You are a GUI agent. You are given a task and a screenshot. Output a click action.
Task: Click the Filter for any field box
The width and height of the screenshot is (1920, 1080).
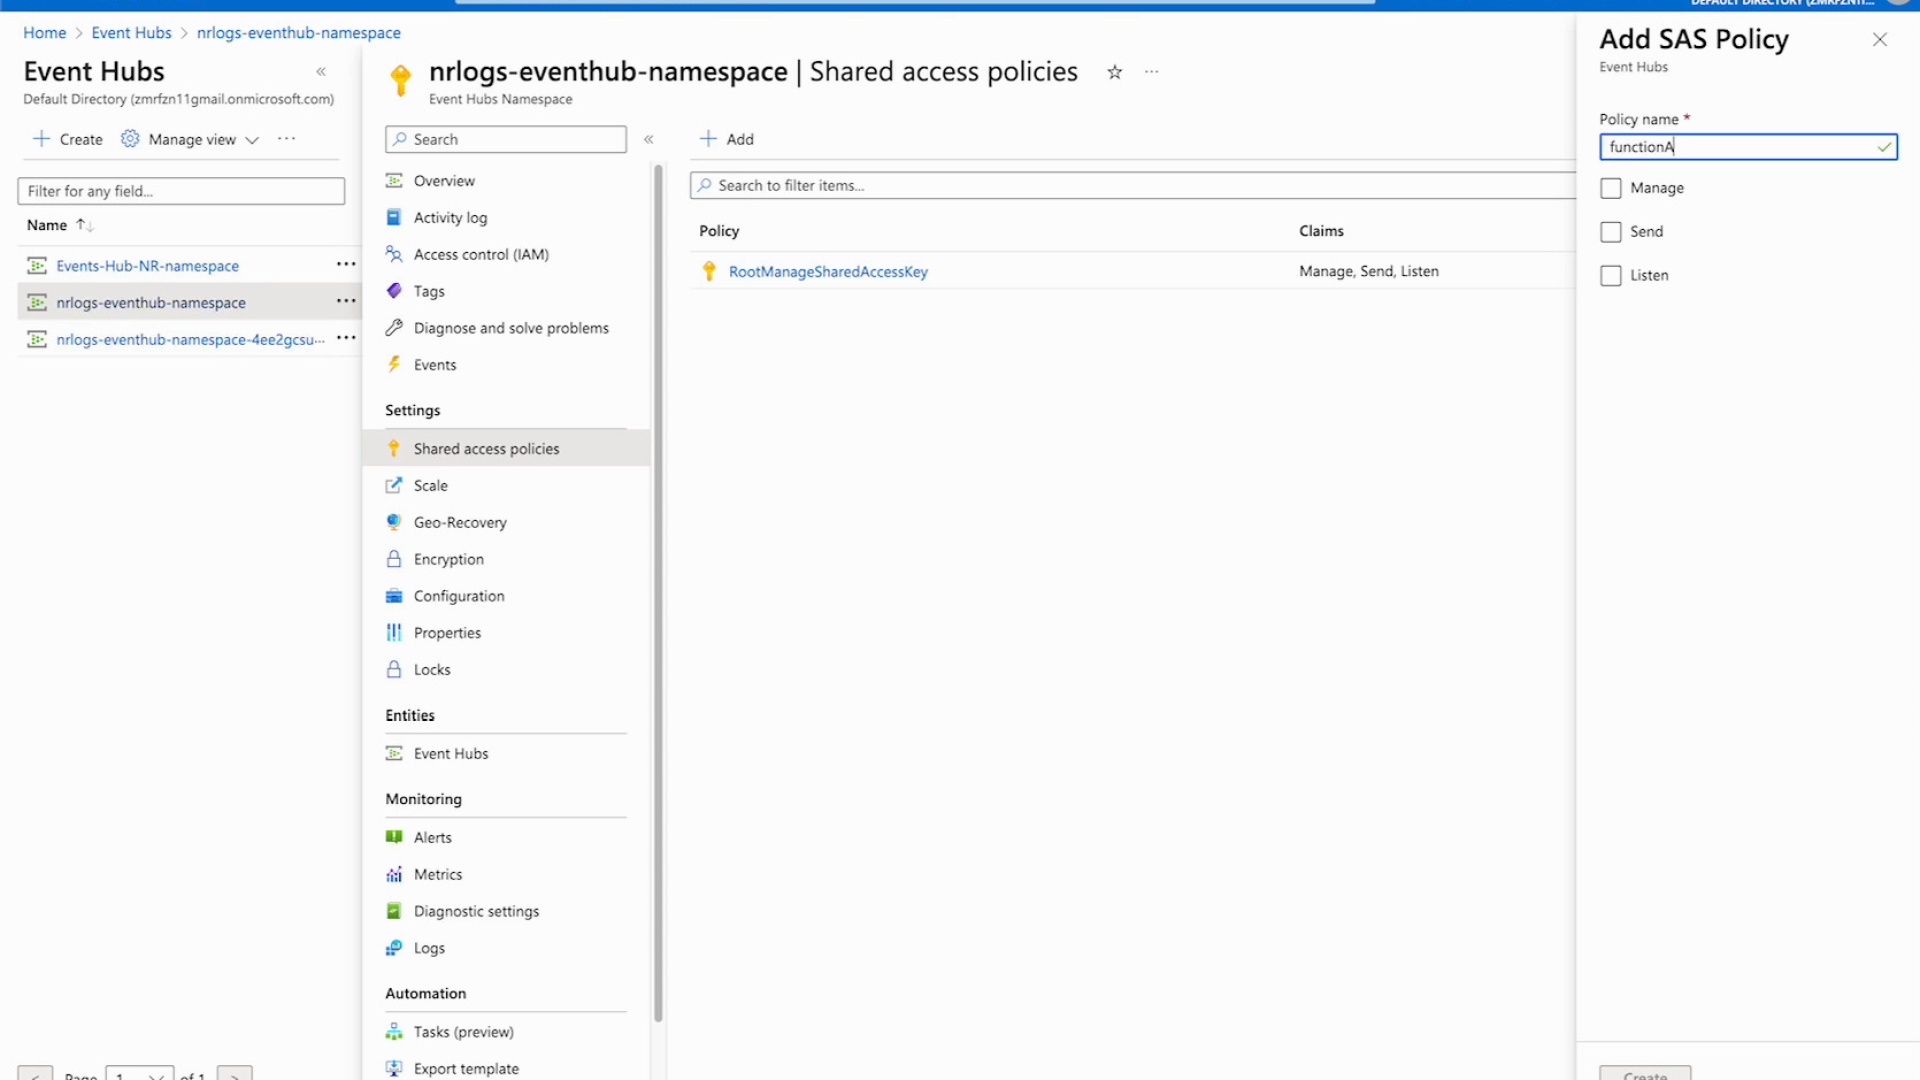pyautogui.click(x=181, y=191)
